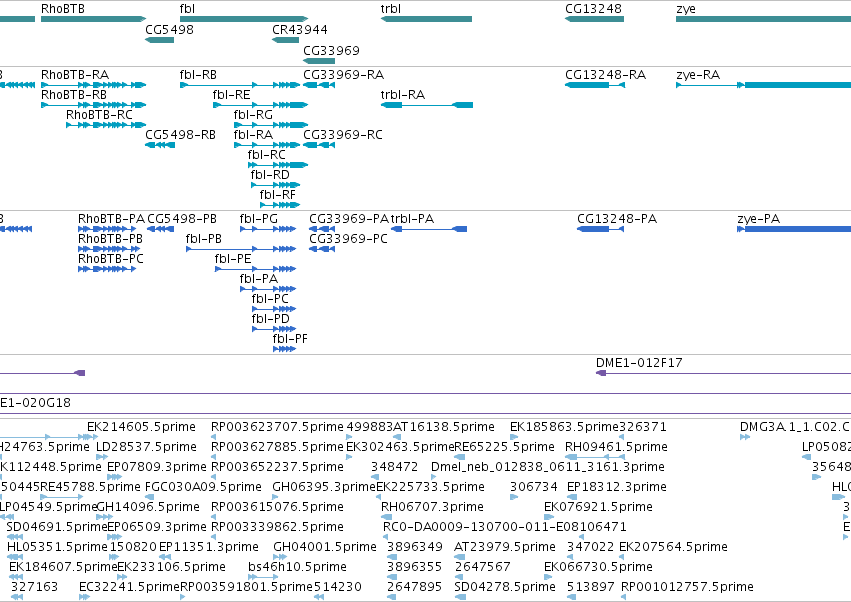Select the RP003623707.5prime EST label

click(277, 427)
